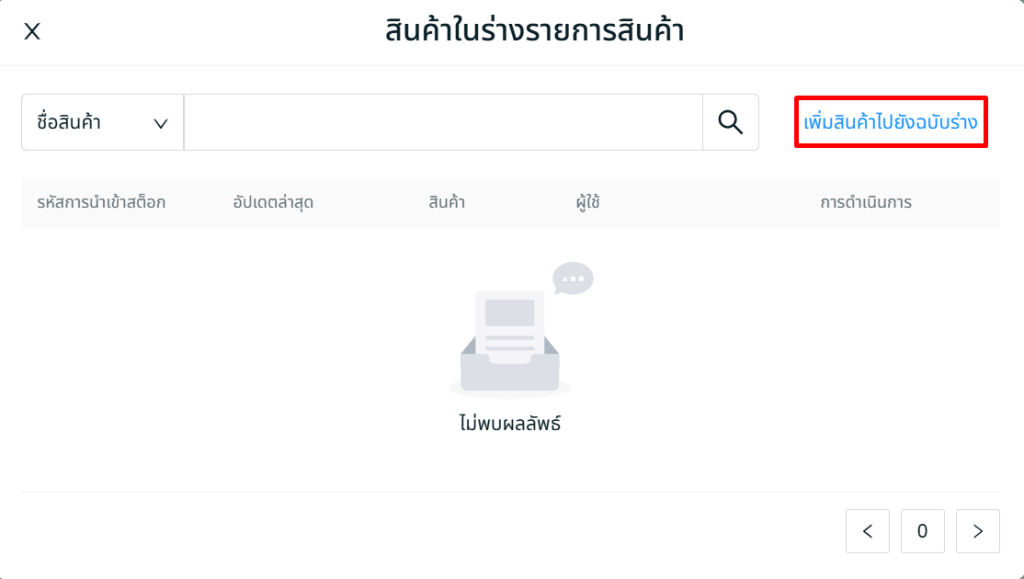Close the draft product list dialog
This screenshot has width=1024, height=579.
(32, 31)
